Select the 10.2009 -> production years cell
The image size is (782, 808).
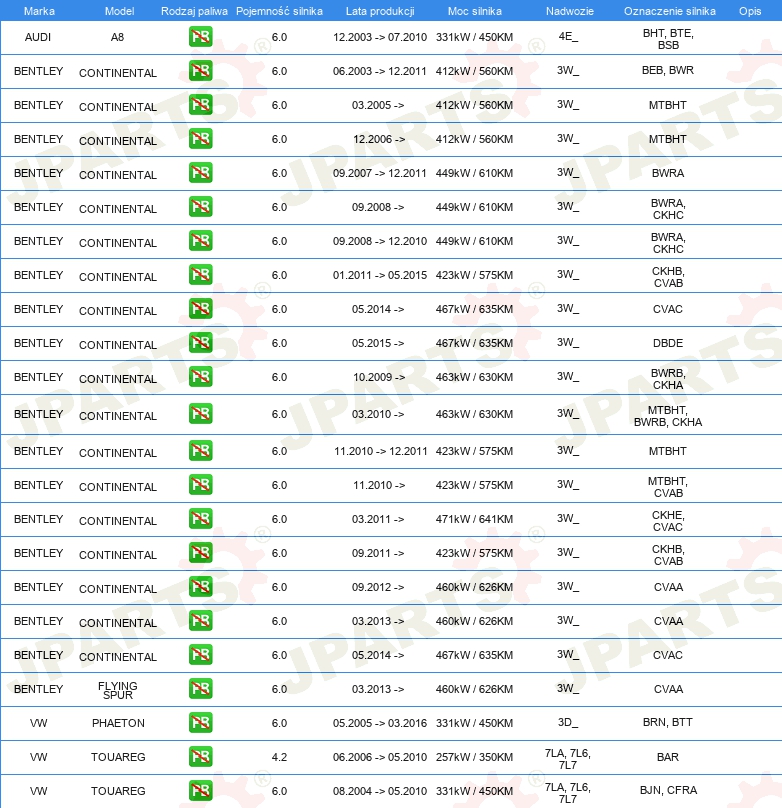tap(379, 377)
